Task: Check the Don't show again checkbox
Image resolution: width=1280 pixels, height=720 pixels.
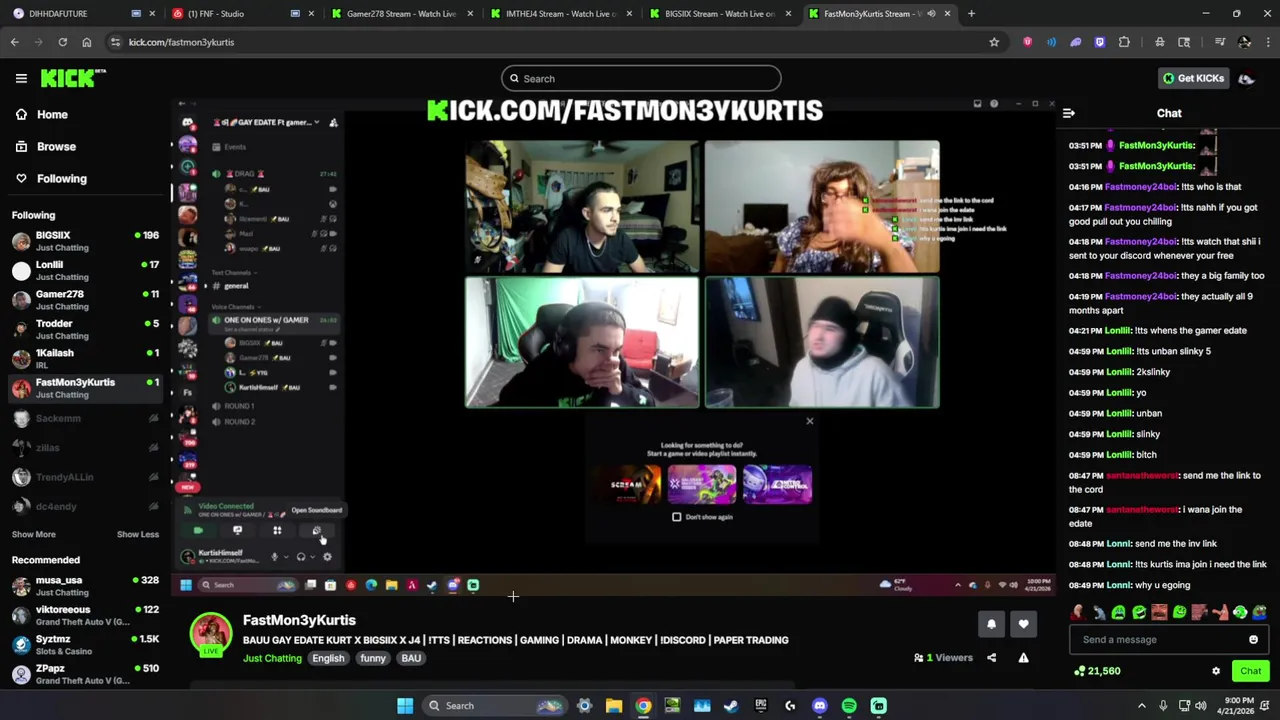Action: point(677,517)
